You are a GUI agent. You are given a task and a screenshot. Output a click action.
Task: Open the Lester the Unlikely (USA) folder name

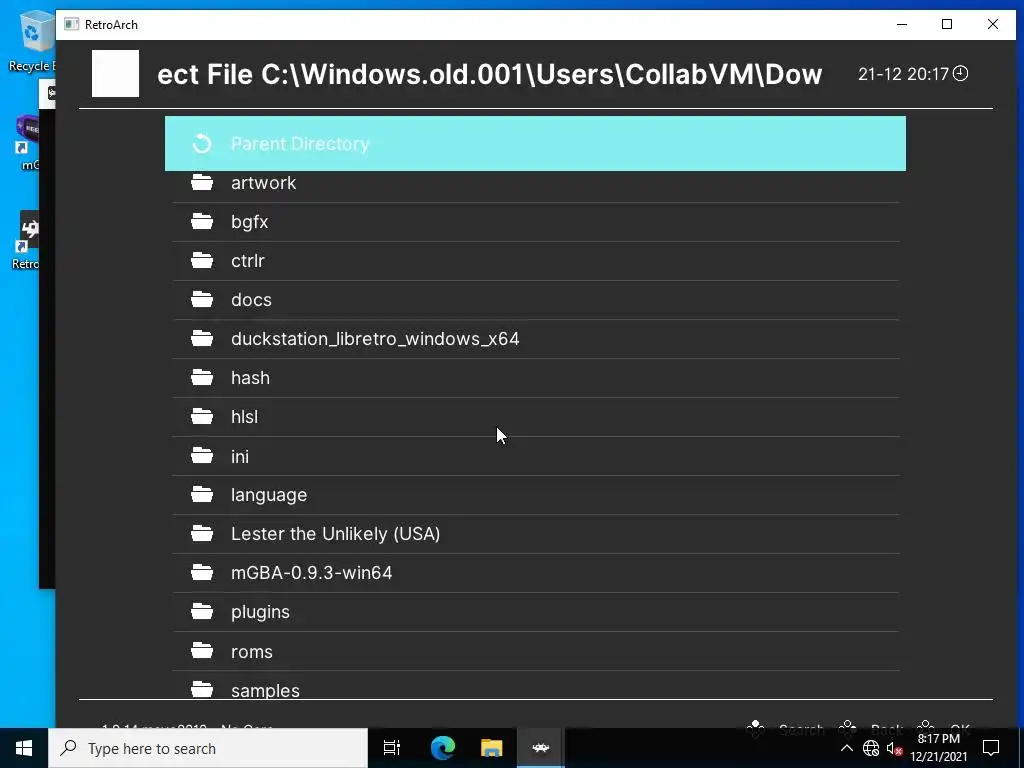(335, 534)
